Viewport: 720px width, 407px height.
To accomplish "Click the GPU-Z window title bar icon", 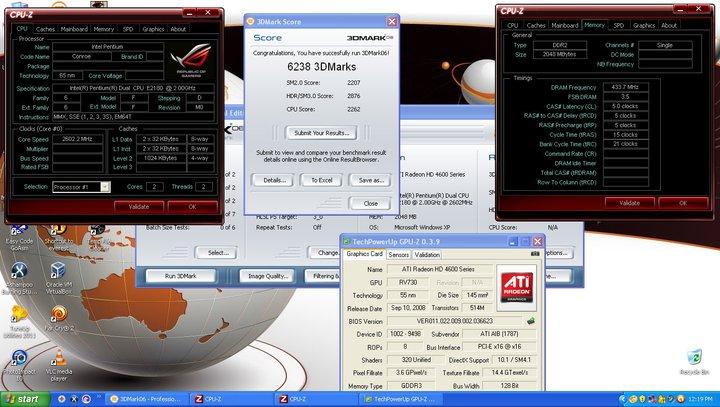I will pos(347,242).
